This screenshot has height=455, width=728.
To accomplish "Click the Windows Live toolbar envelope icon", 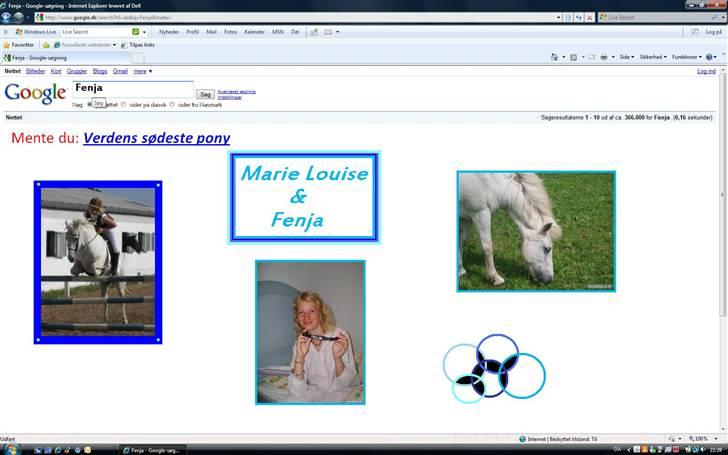I will tap(328, 32).
